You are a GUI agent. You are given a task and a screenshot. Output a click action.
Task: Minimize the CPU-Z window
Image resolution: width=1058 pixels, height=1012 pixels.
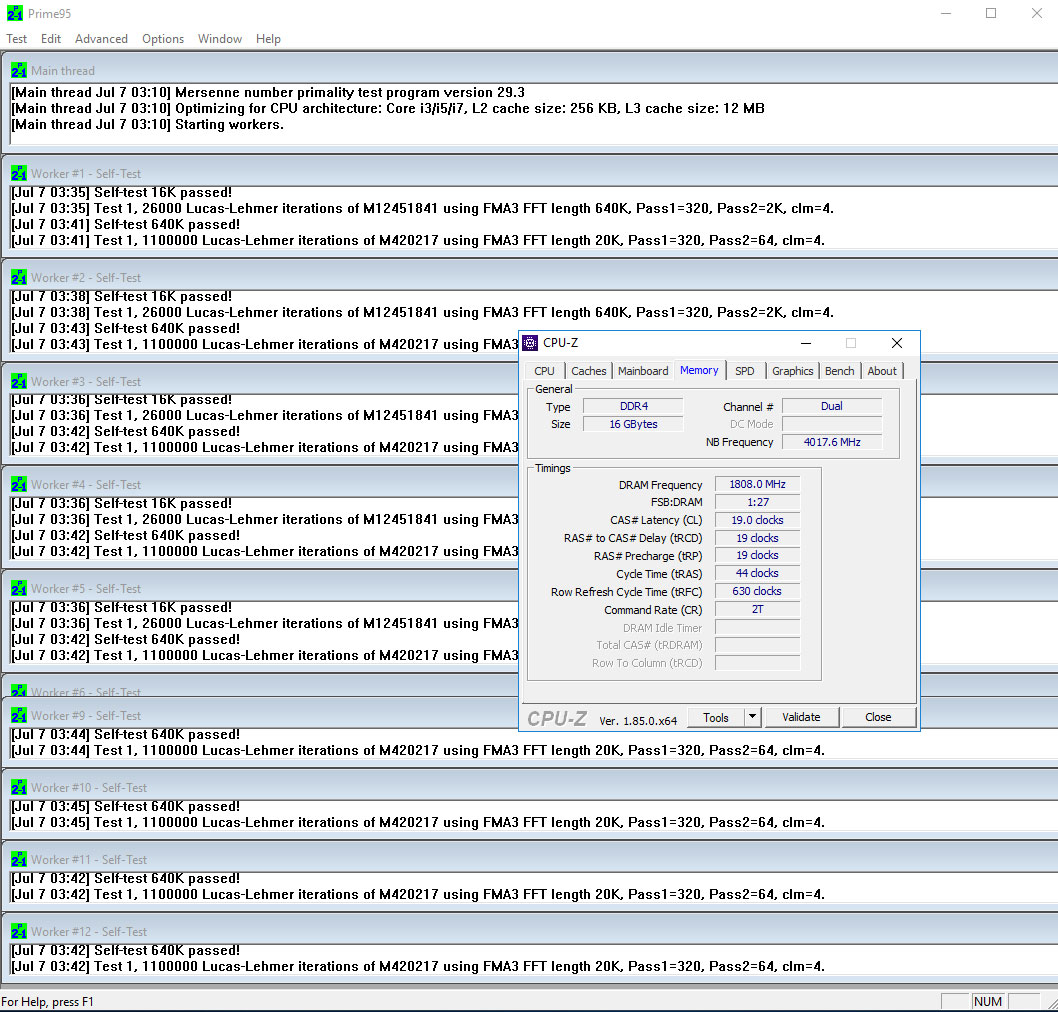[x=806, y=343]
